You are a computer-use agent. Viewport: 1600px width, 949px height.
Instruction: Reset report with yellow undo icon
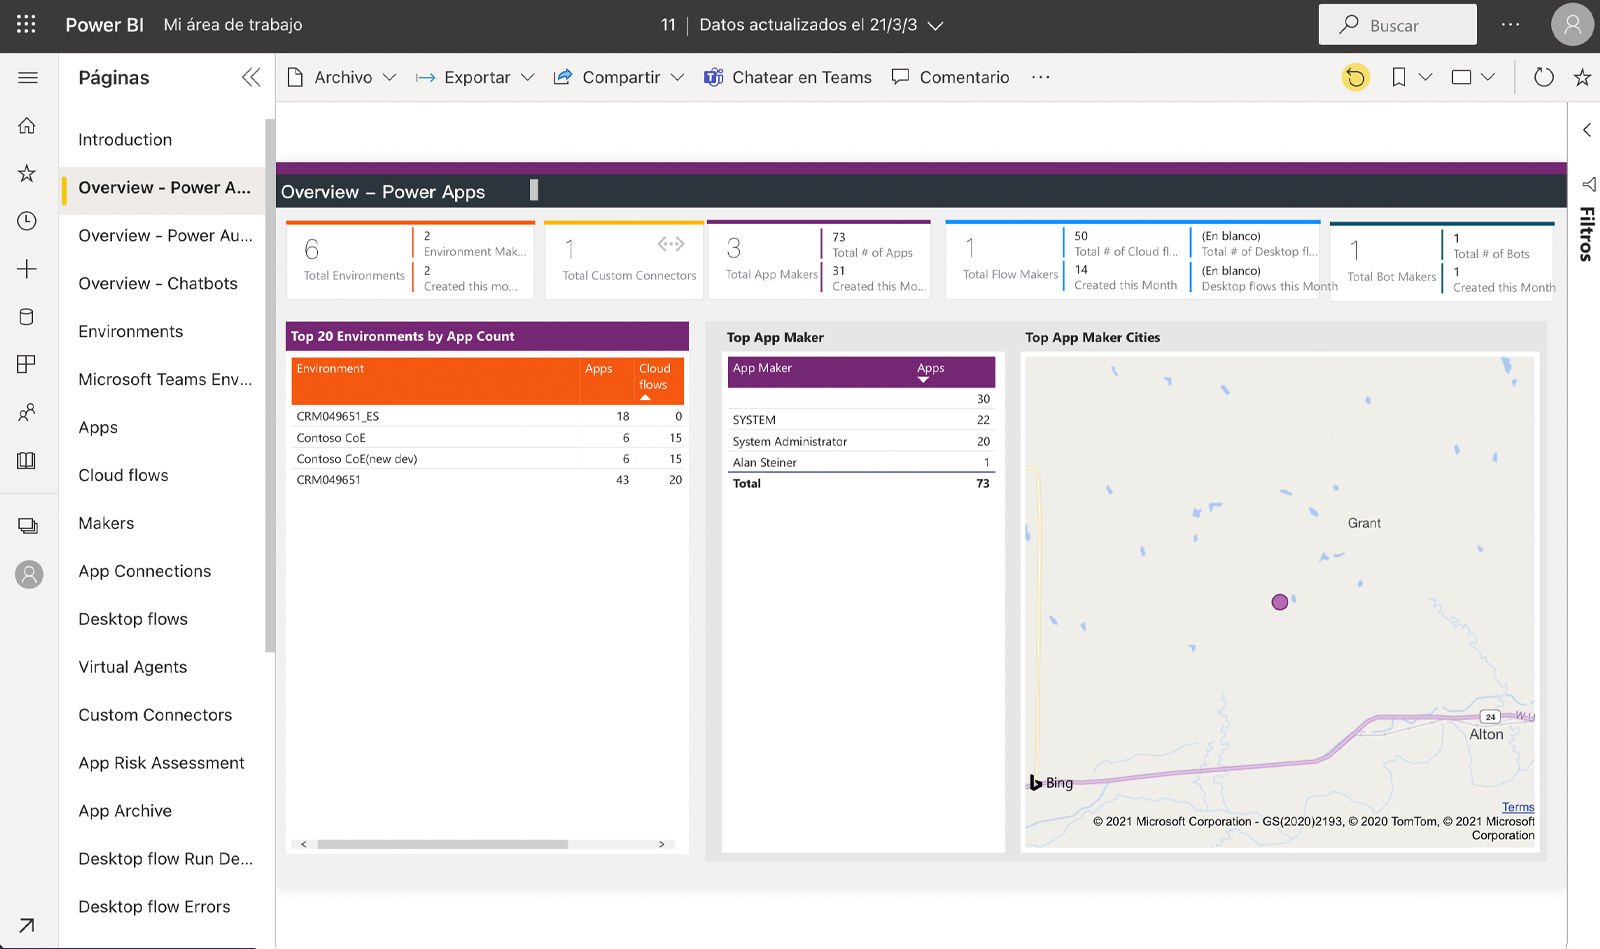click(1355, 77)
